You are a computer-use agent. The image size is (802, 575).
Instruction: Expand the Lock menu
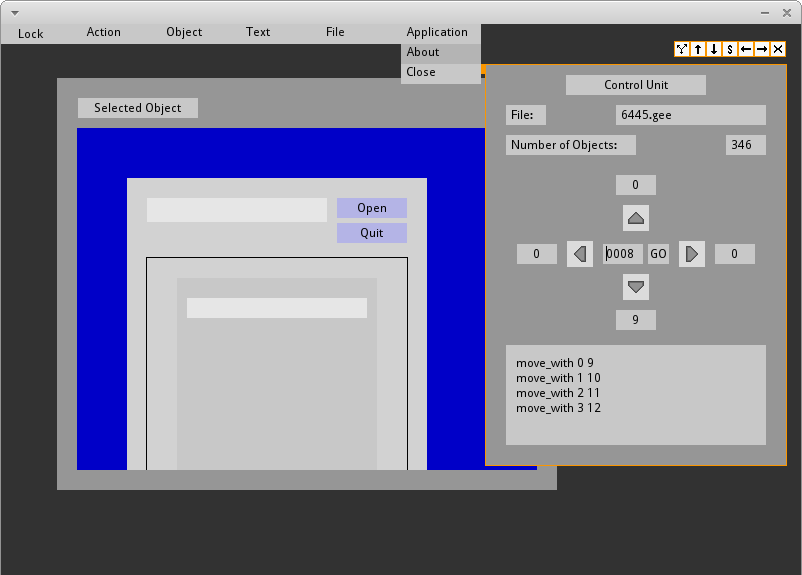(31, 33)
